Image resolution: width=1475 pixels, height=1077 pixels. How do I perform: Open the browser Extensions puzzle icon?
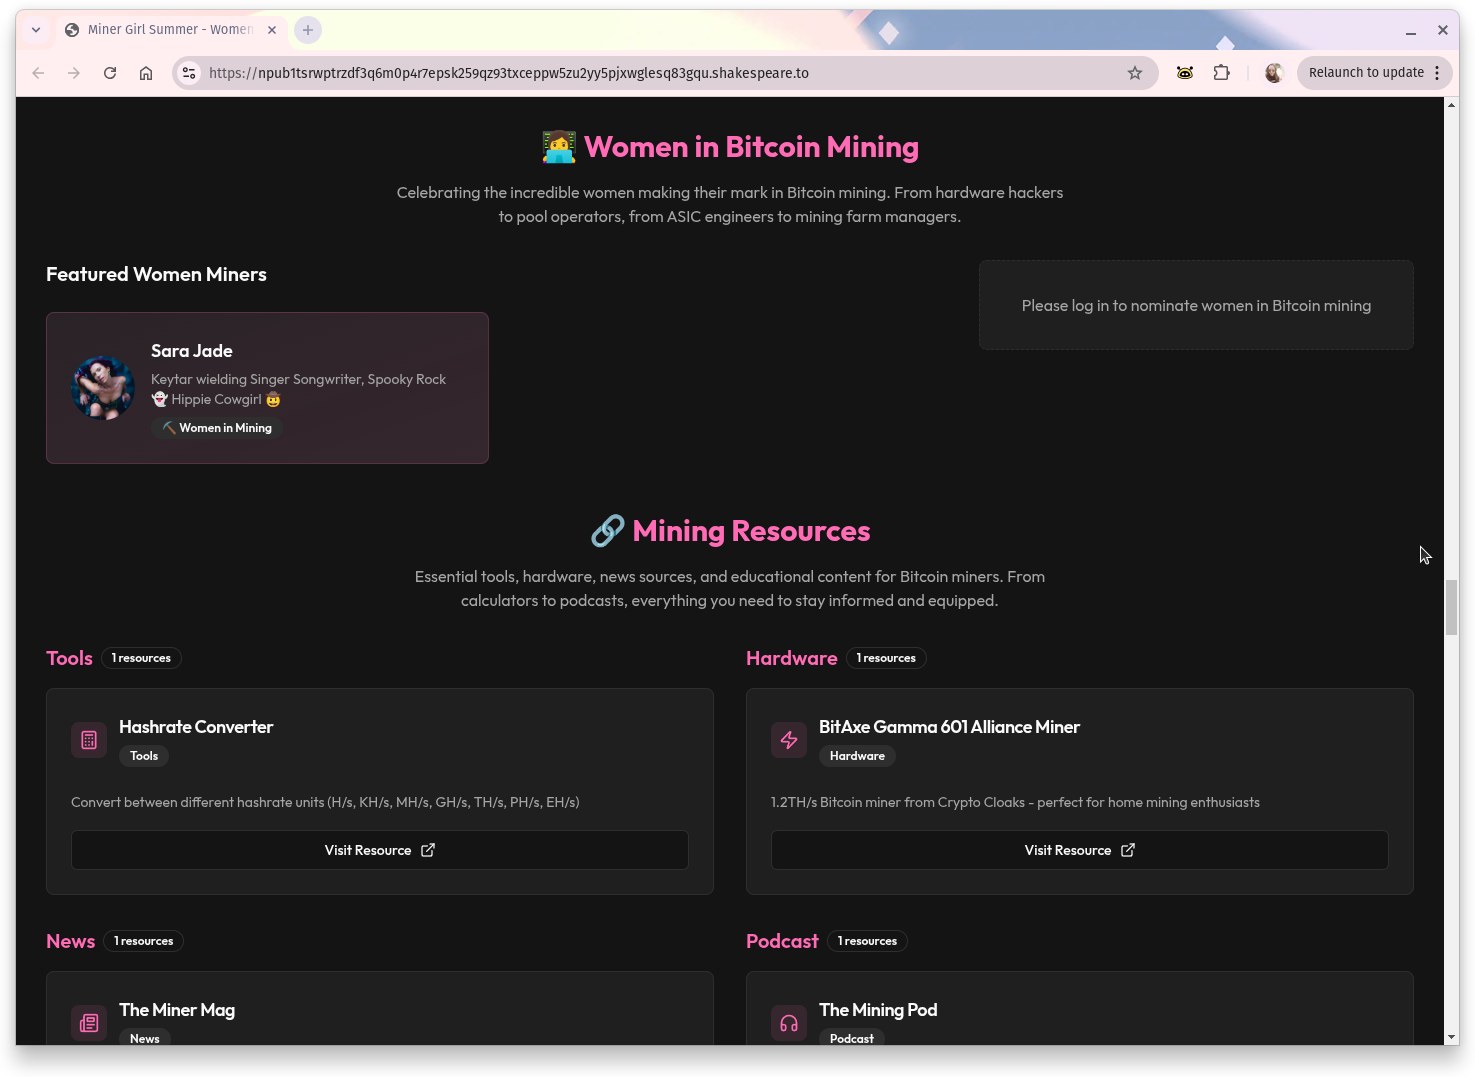[x=1221, y=73]
